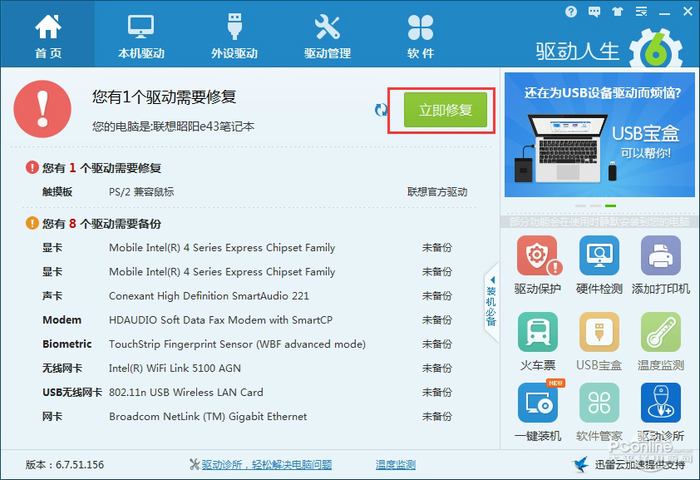Select the 触摸板 PS/2 兼容鼠标 row
This screenshot has width=700, height=480.
[x=254, y=192]
